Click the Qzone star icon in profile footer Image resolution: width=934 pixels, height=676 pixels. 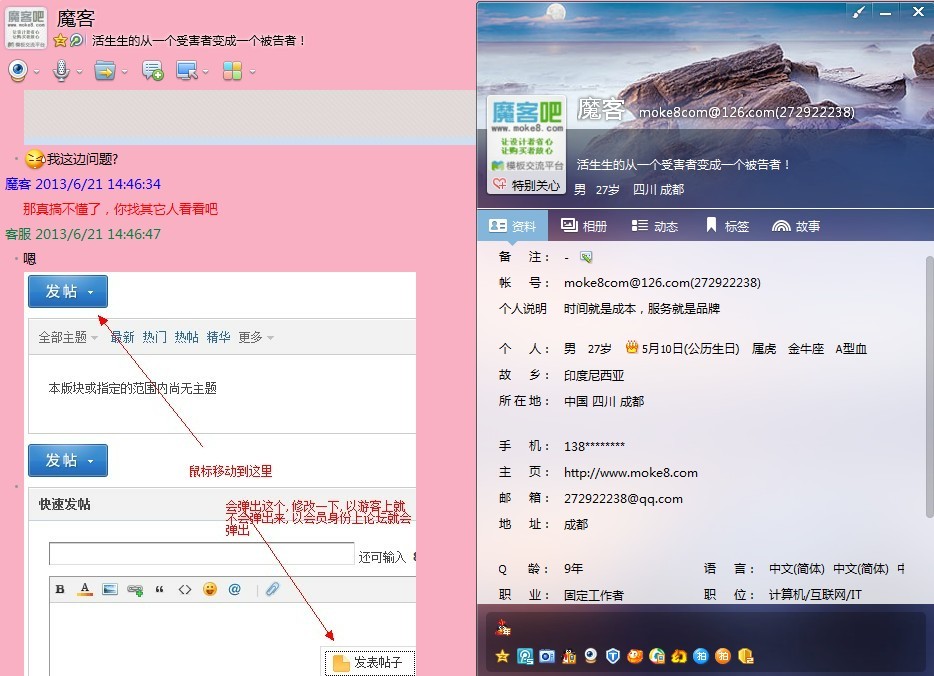502,656
